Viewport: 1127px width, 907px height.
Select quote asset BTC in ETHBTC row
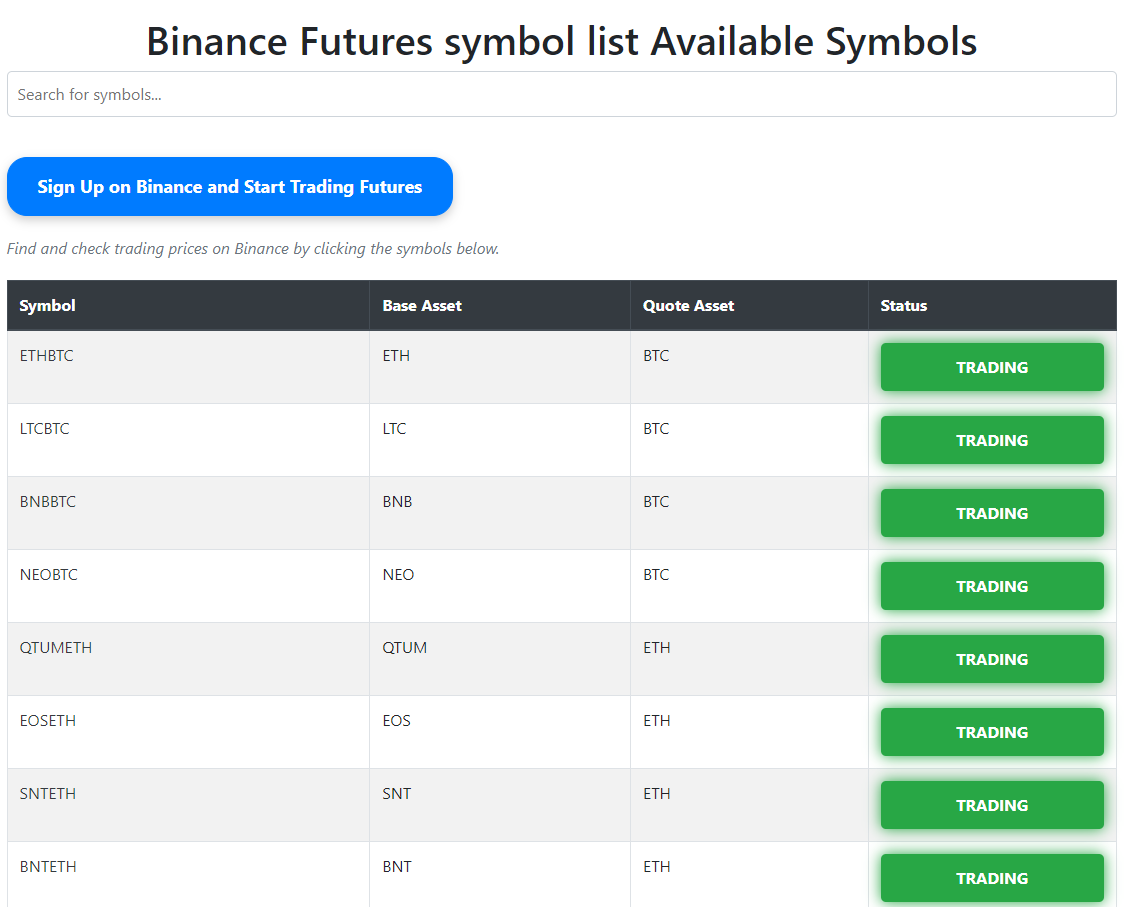click(656, 356)
